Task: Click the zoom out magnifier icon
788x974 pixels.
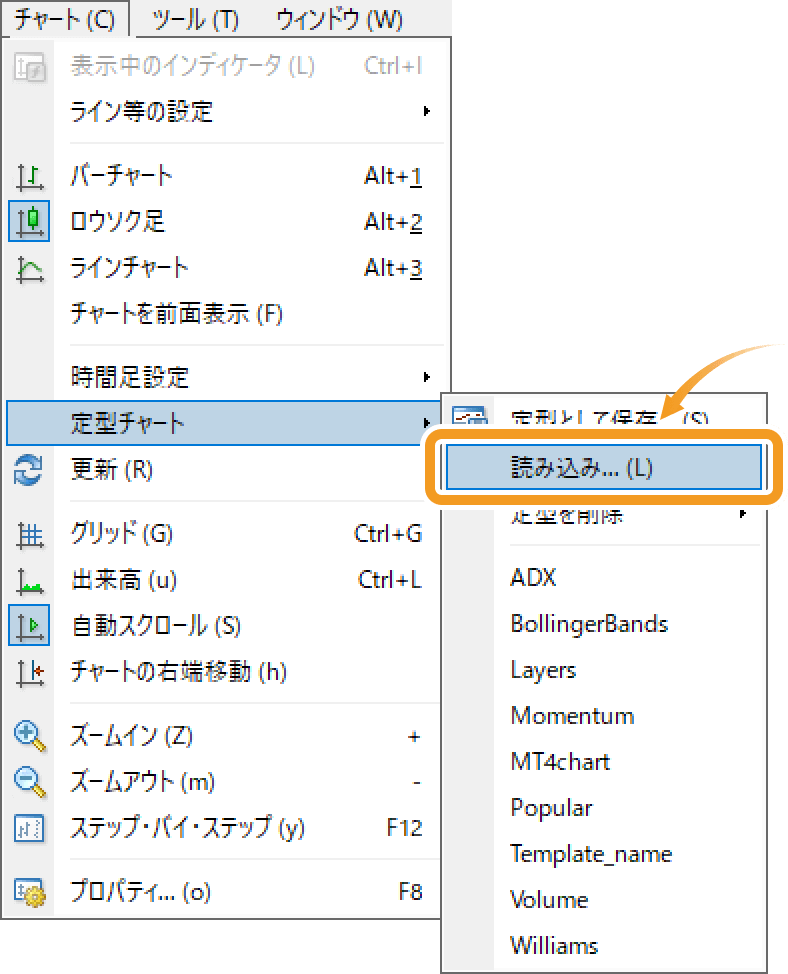Action: (29, 782)
